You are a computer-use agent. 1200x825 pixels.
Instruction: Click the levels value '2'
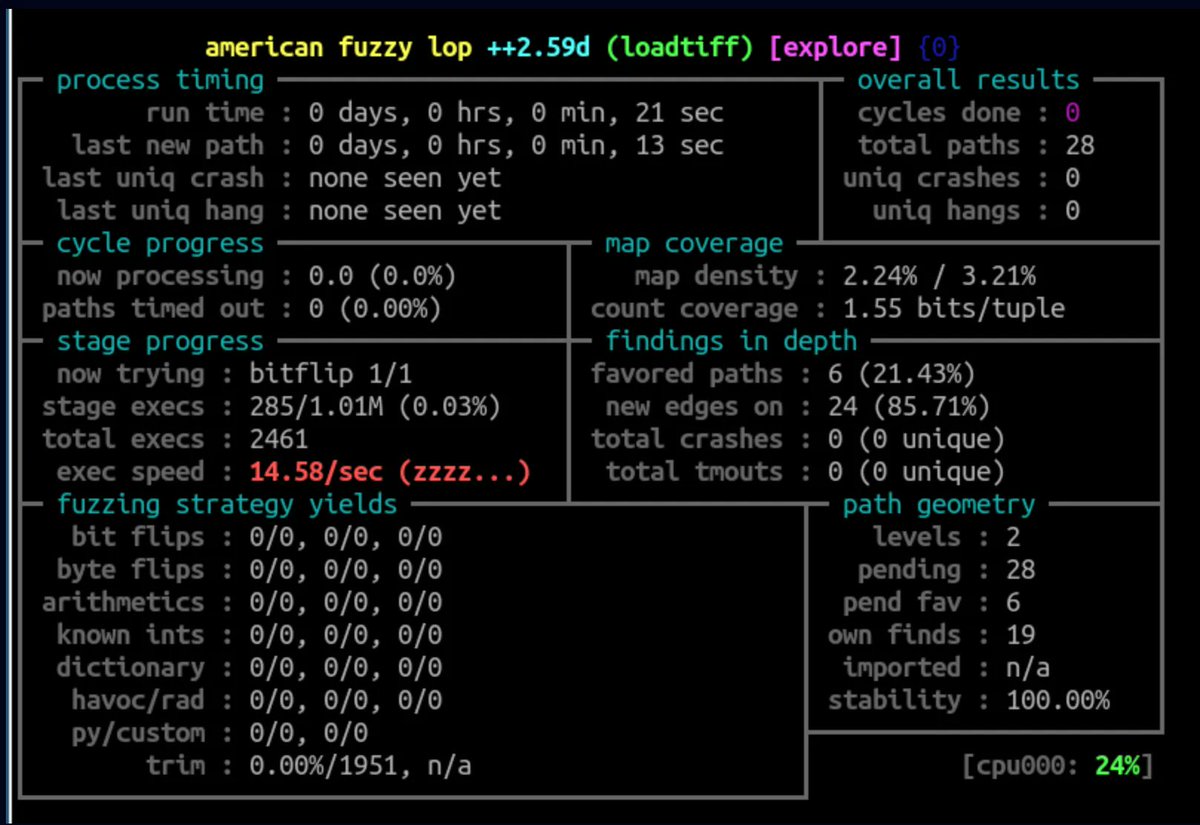pyautogui.click(x=1014, y=538)
